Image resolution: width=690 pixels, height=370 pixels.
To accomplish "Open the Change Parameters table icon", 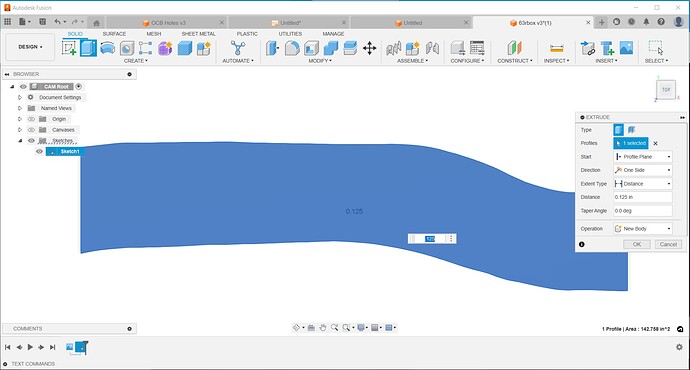I will (x=477, y=48).
